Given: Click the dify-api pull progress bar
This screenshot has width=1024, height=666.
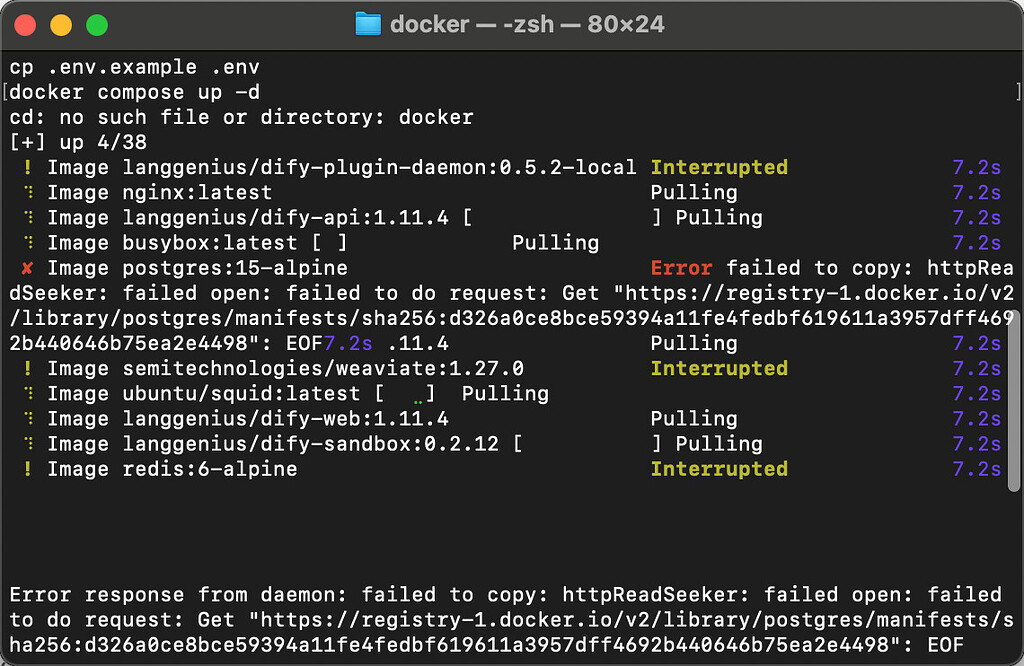Looking at the screenshot, I should click(x=561, y=218).
